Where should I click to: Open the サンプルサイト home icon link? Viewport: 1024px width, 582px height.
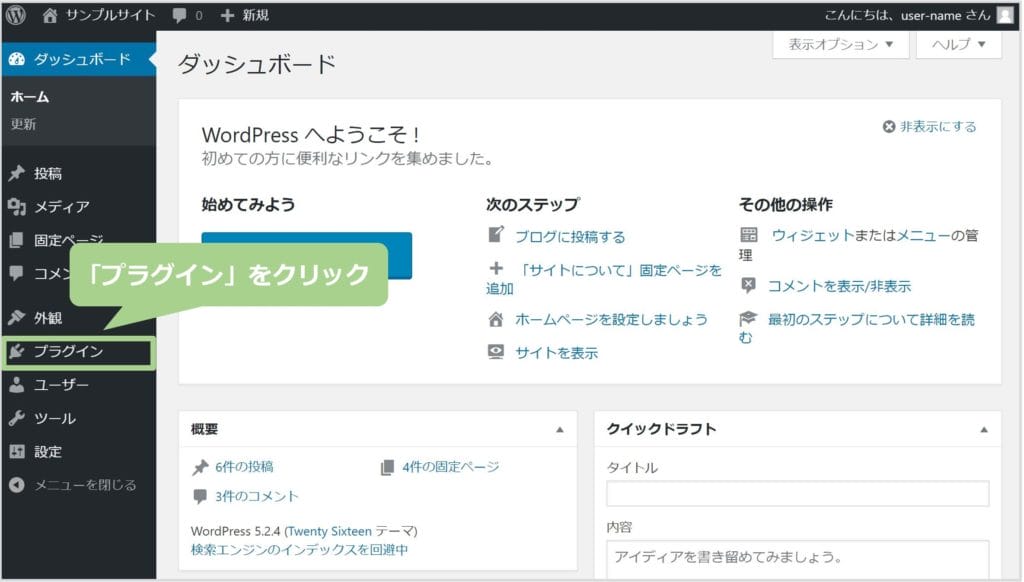pyautogui.click(x=50, y=15)
